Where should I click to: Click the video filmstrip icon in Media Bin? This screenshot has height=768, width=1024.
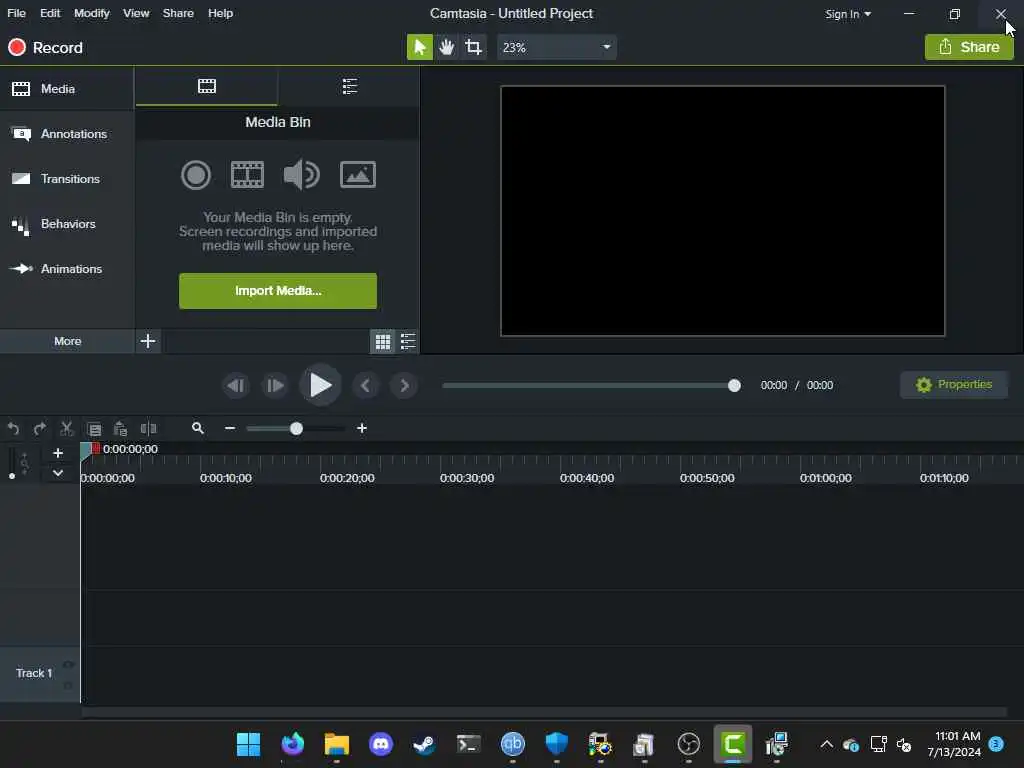click(x=248, y=175)
